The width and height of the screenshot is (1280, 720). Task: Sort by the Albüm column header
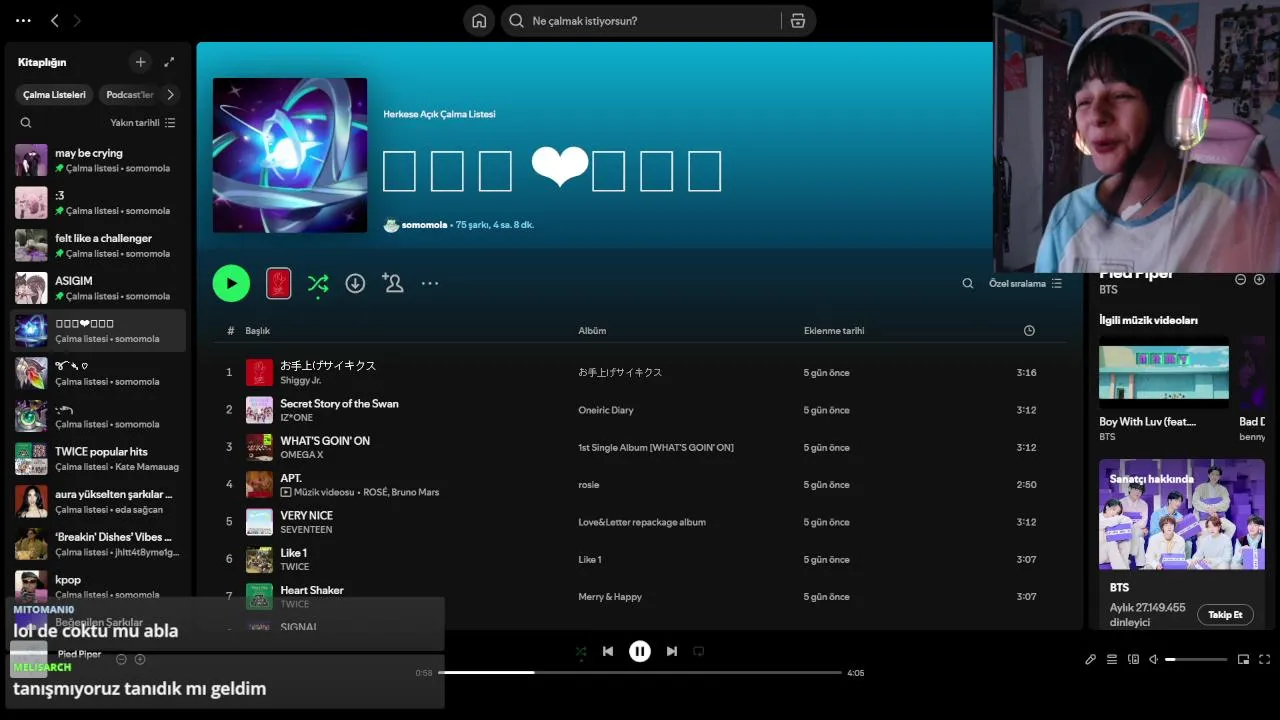(592, 331)
